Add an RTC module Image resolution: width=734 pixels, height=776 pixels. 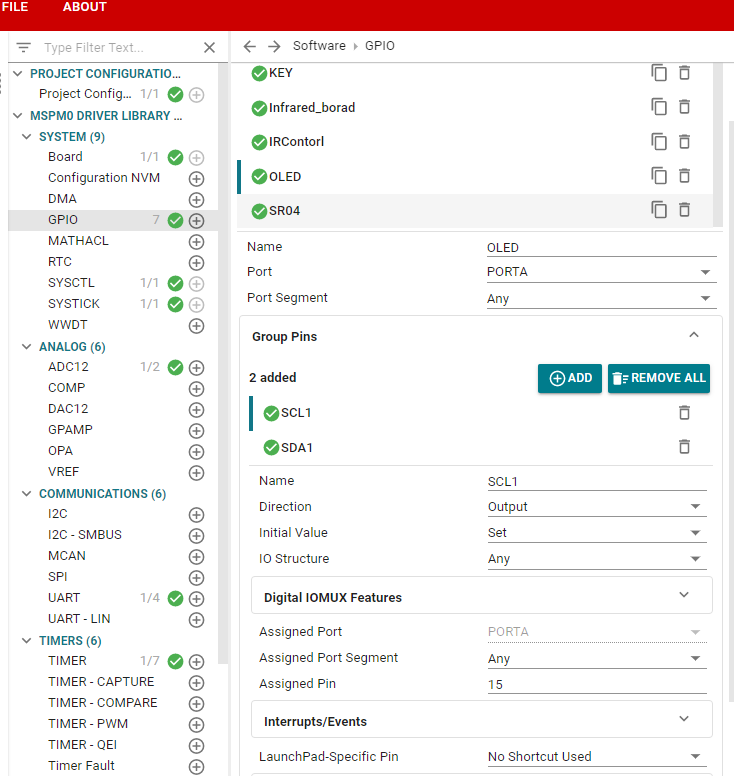click(196, 262)
